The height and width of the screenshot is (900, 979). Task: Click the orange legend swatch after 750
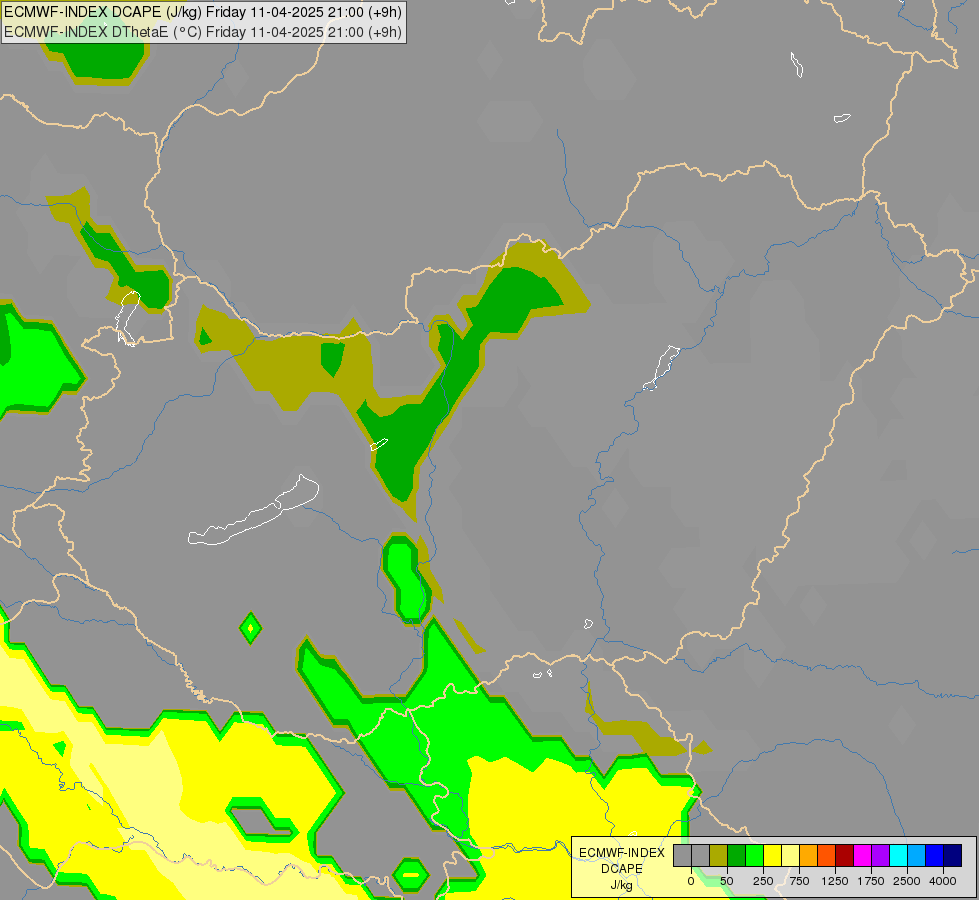[x=809, y=855]
